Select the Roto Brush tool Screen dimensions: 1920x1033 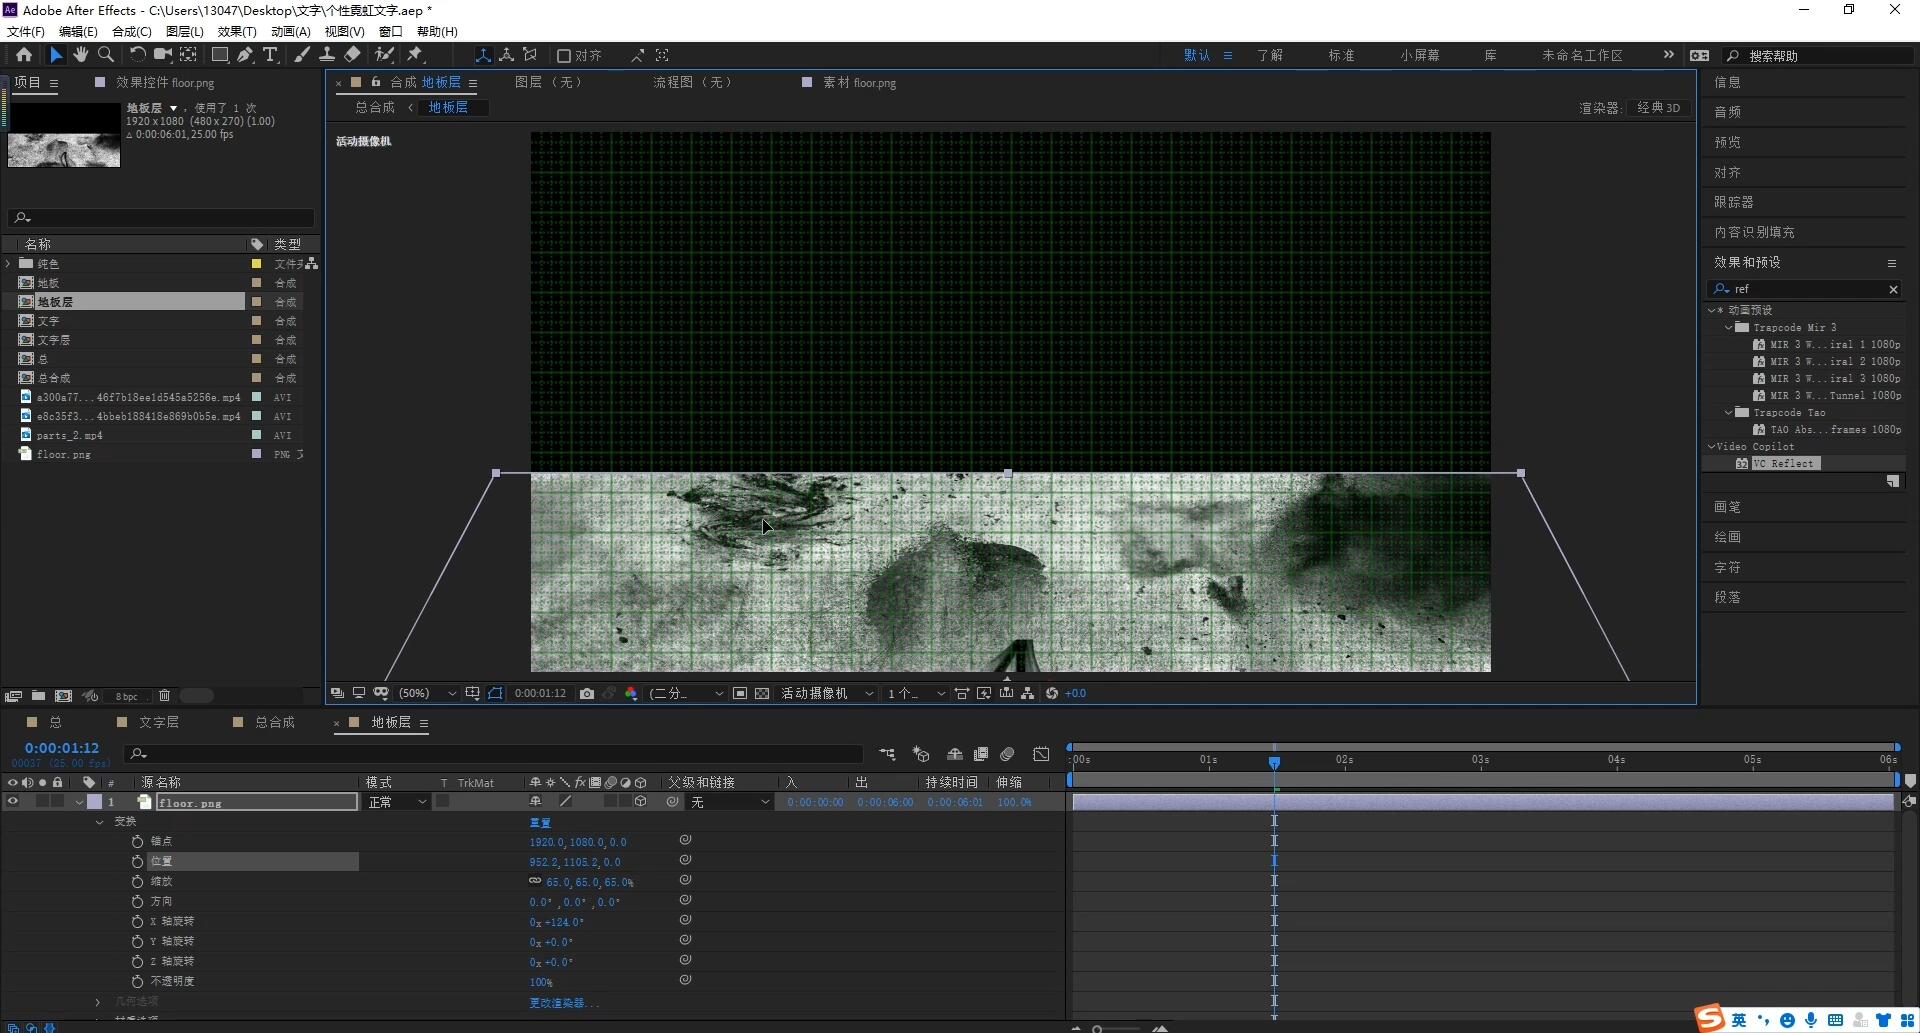(x=384, y=55)
